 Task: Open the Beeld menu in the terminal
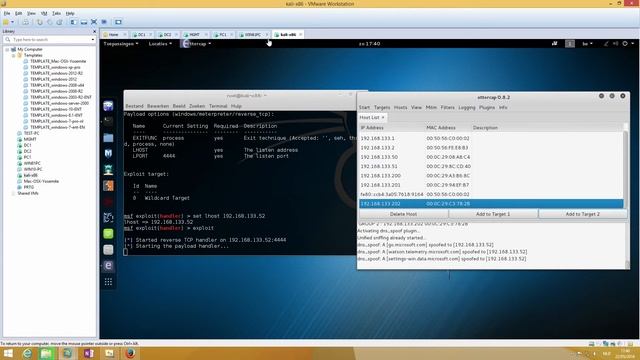coord(179,106)
